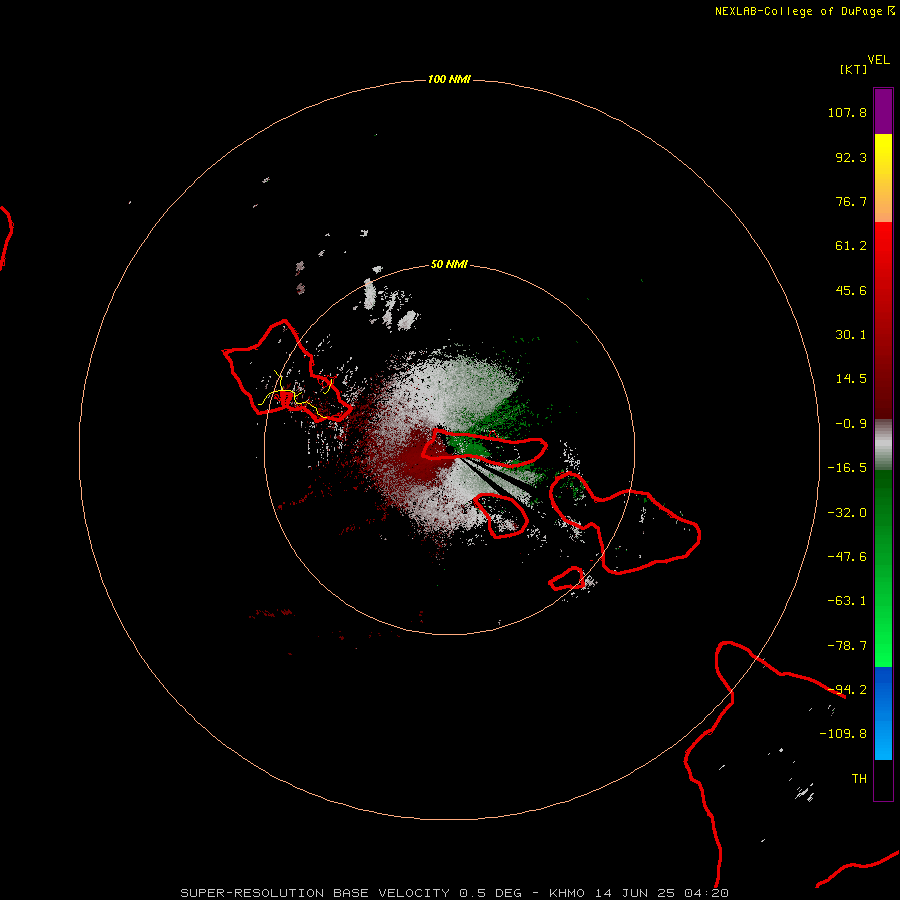Screen dimensions: 900x900
Task: Click the -47.6 legend value
Action: tap(847, 557)
